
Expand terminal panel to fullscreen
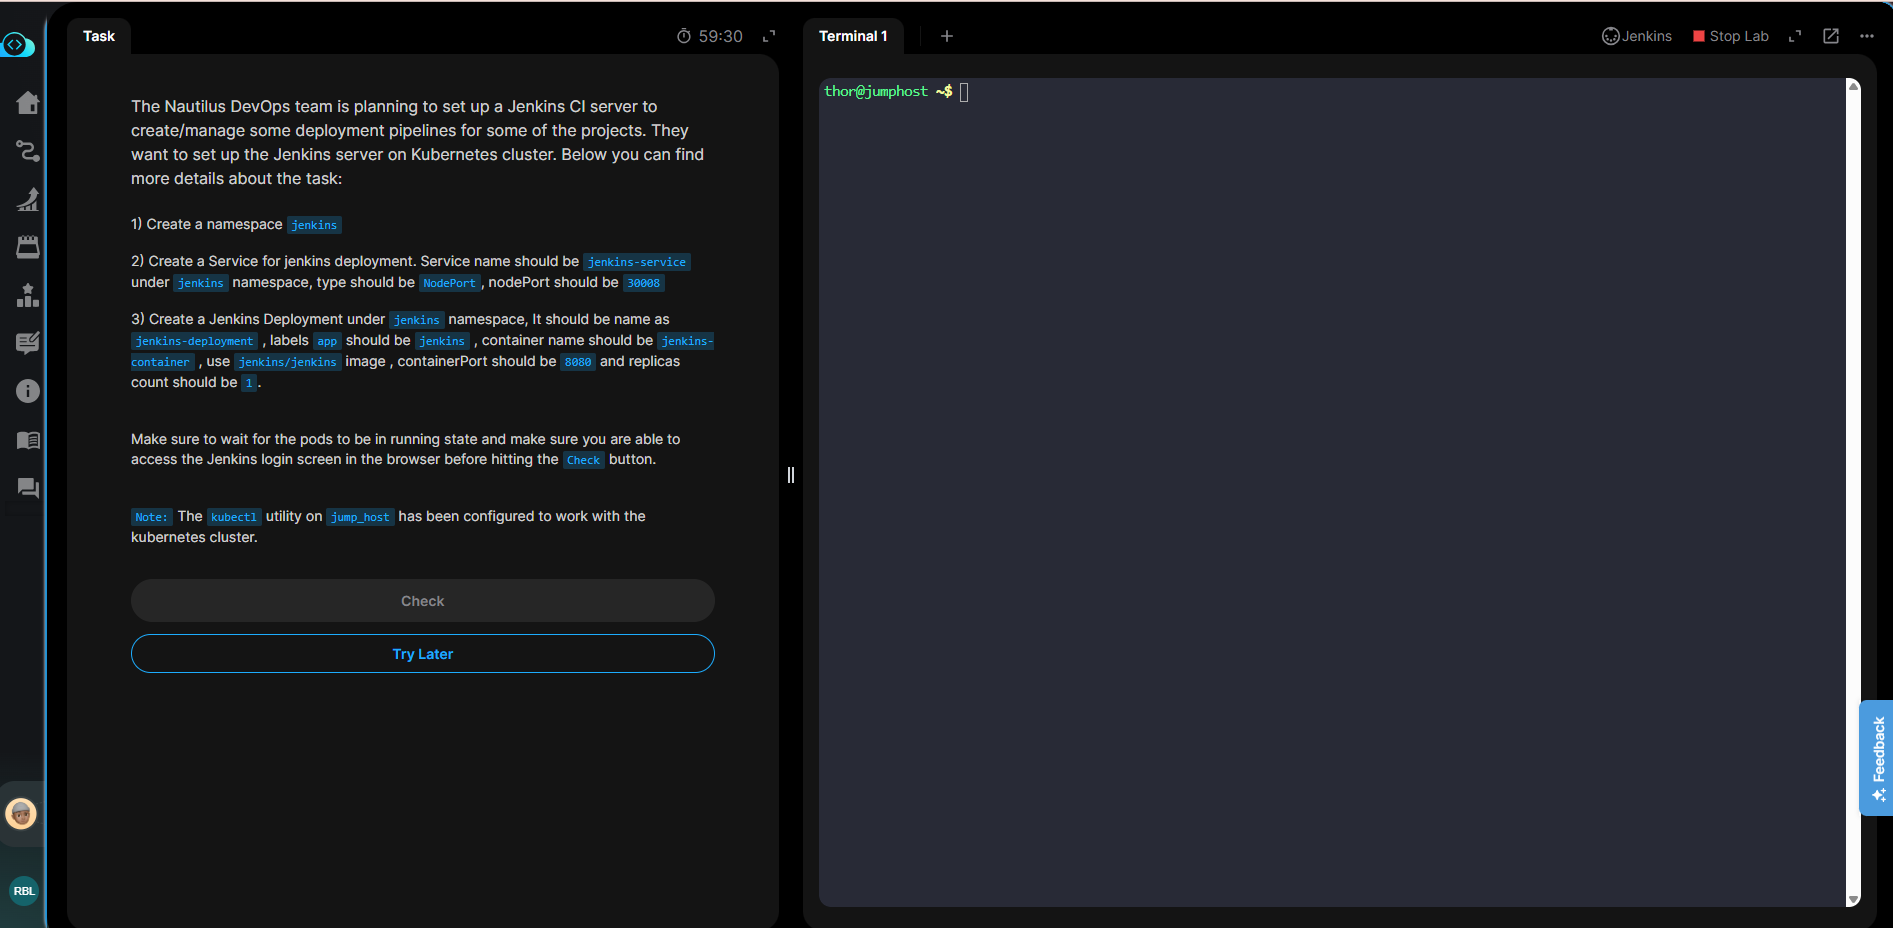1795,36
